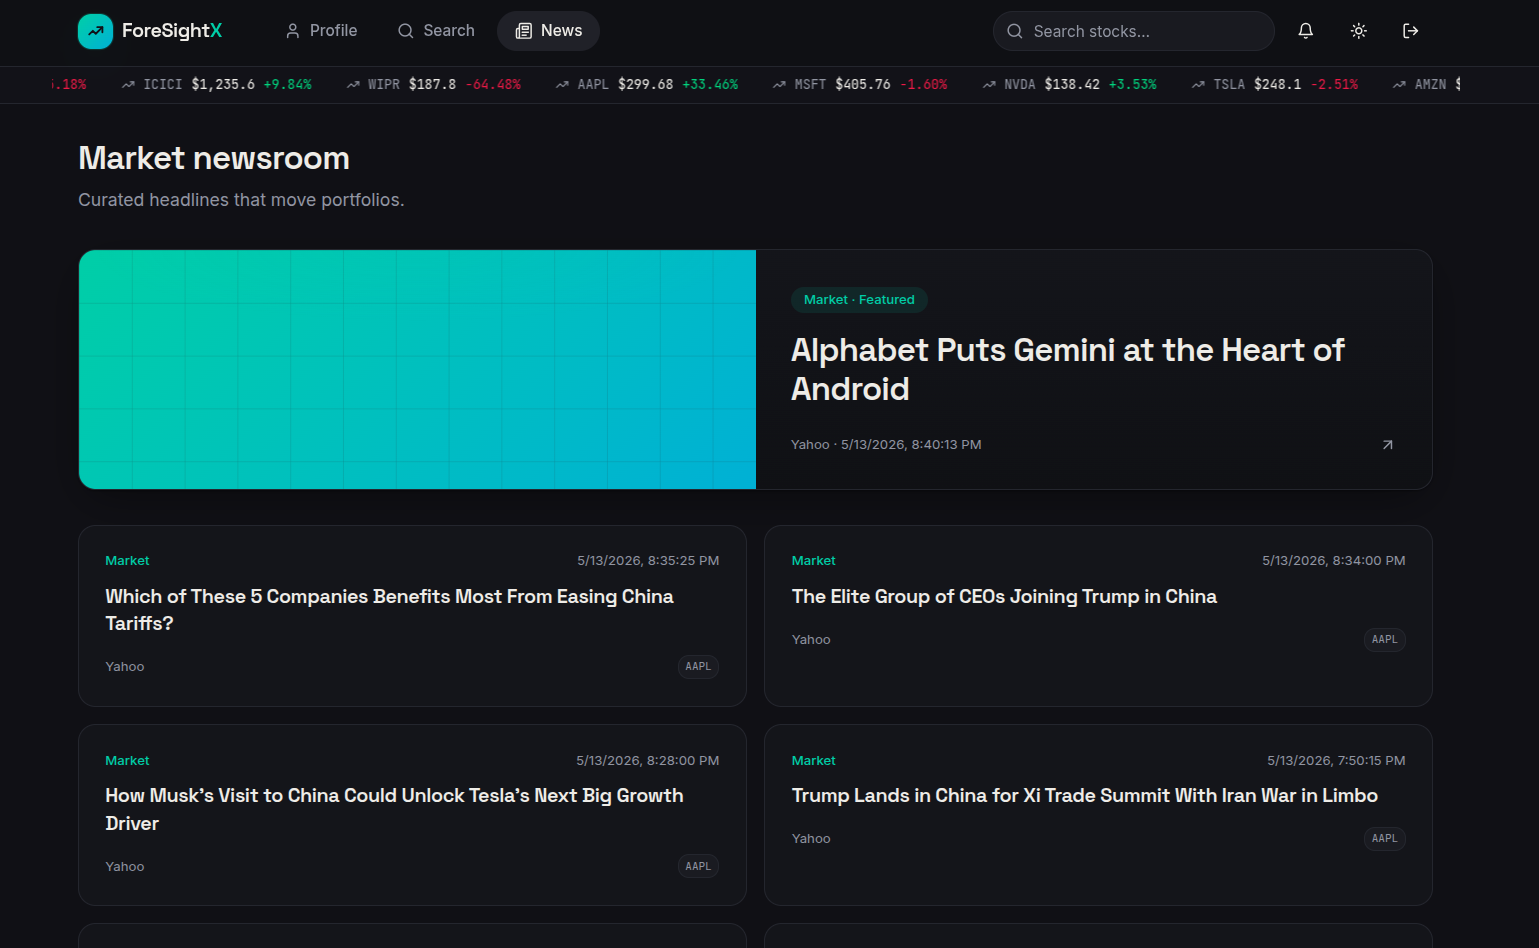This screenshot has width=1539, height=948.
Task: Click the logout icon
Action: click(1410, 31)
